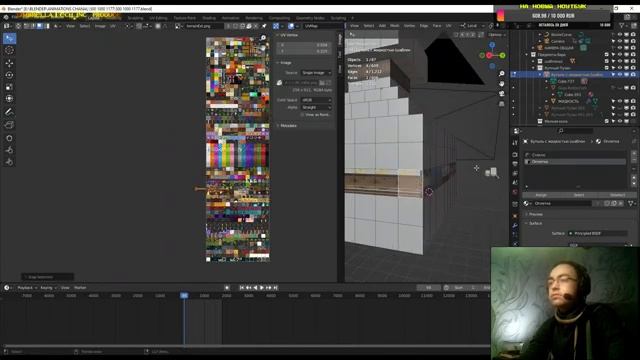Click the zoom magnifier in the UV editor
This screenshot has height=360, width=640.
(x=263, y=38)
